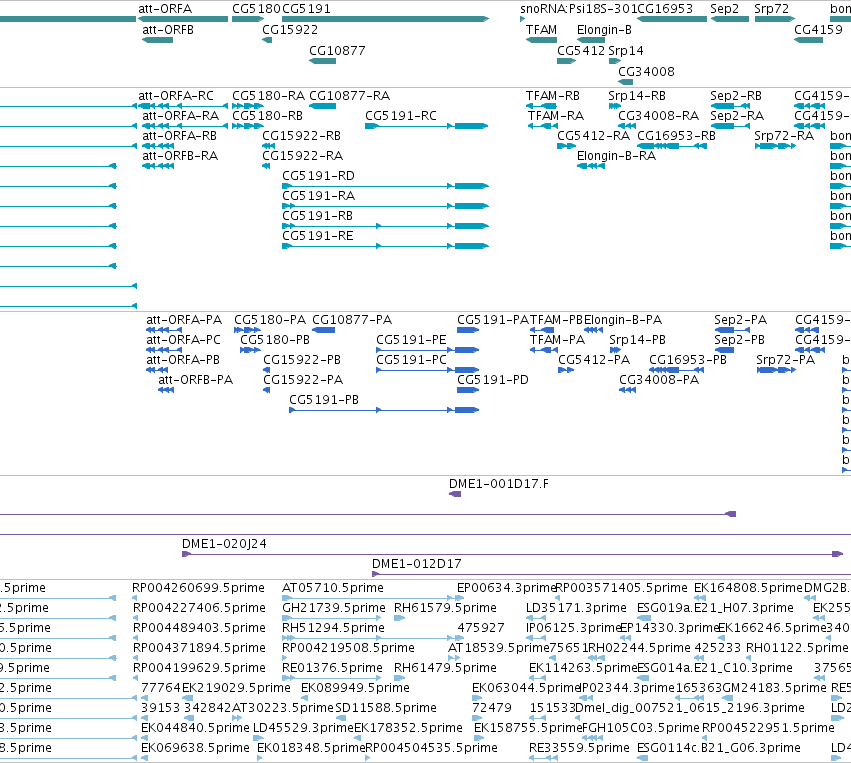This screenshot has width=851, height=763.
Task: Open the RP004504535.5prime EST label
Action: point(431,748)
